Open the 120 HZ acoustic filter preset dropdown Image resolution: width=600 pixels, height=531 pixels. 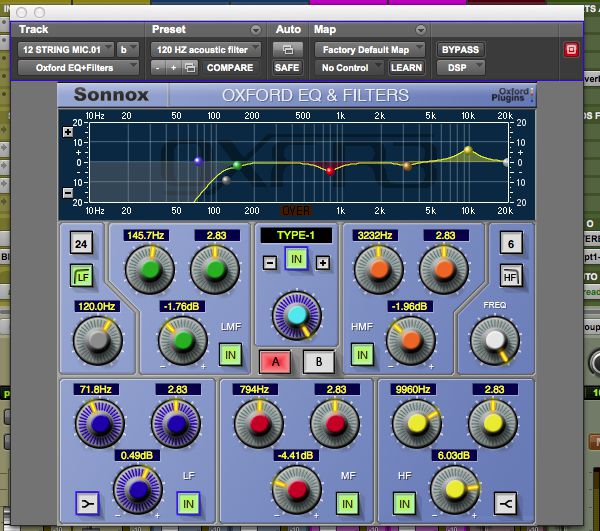pyautogui.click(x=206, y=50)
